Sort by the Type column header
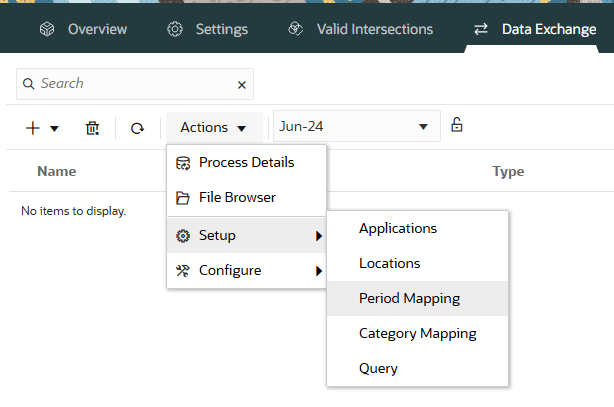This screenshot has height=407, width=614. point(508,172)
